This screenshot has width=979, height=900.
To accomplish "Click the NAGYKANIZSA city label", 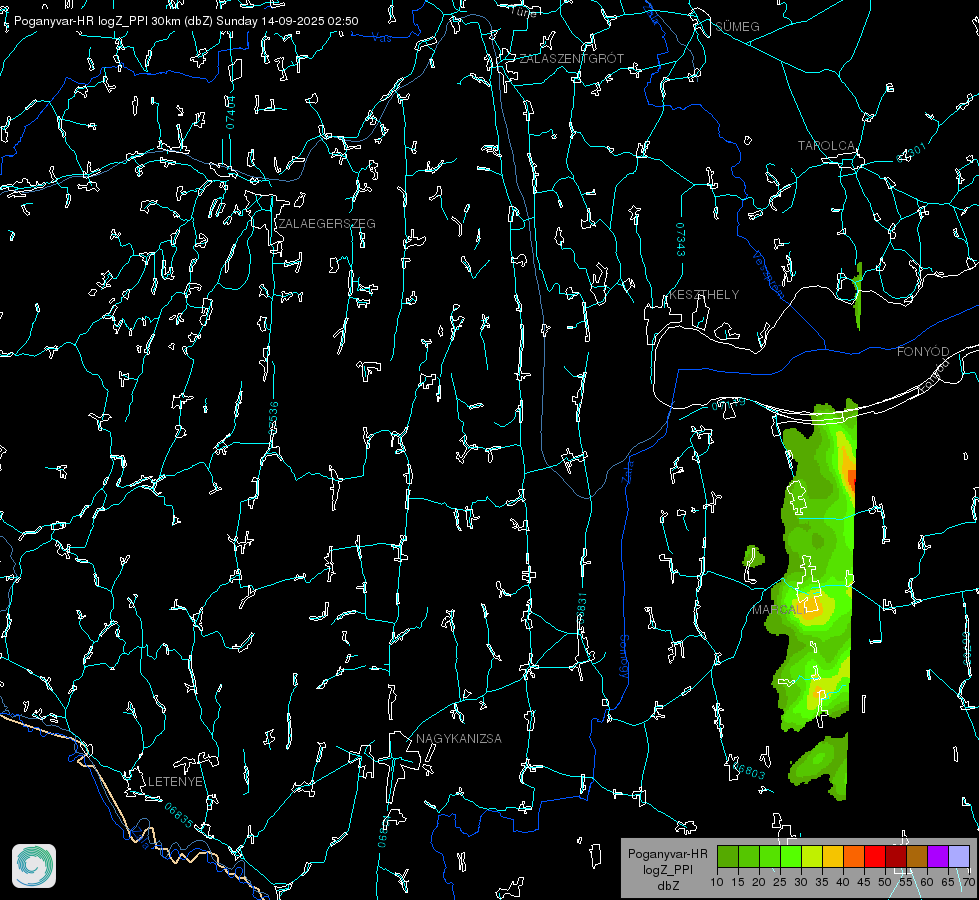I will [459, 738].
